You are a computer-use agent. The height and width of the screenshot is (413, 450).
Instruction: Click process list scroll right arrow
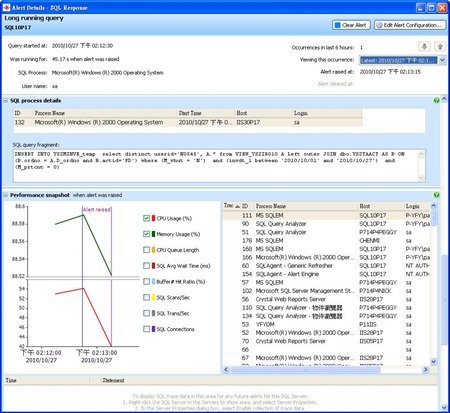(425, 369)
